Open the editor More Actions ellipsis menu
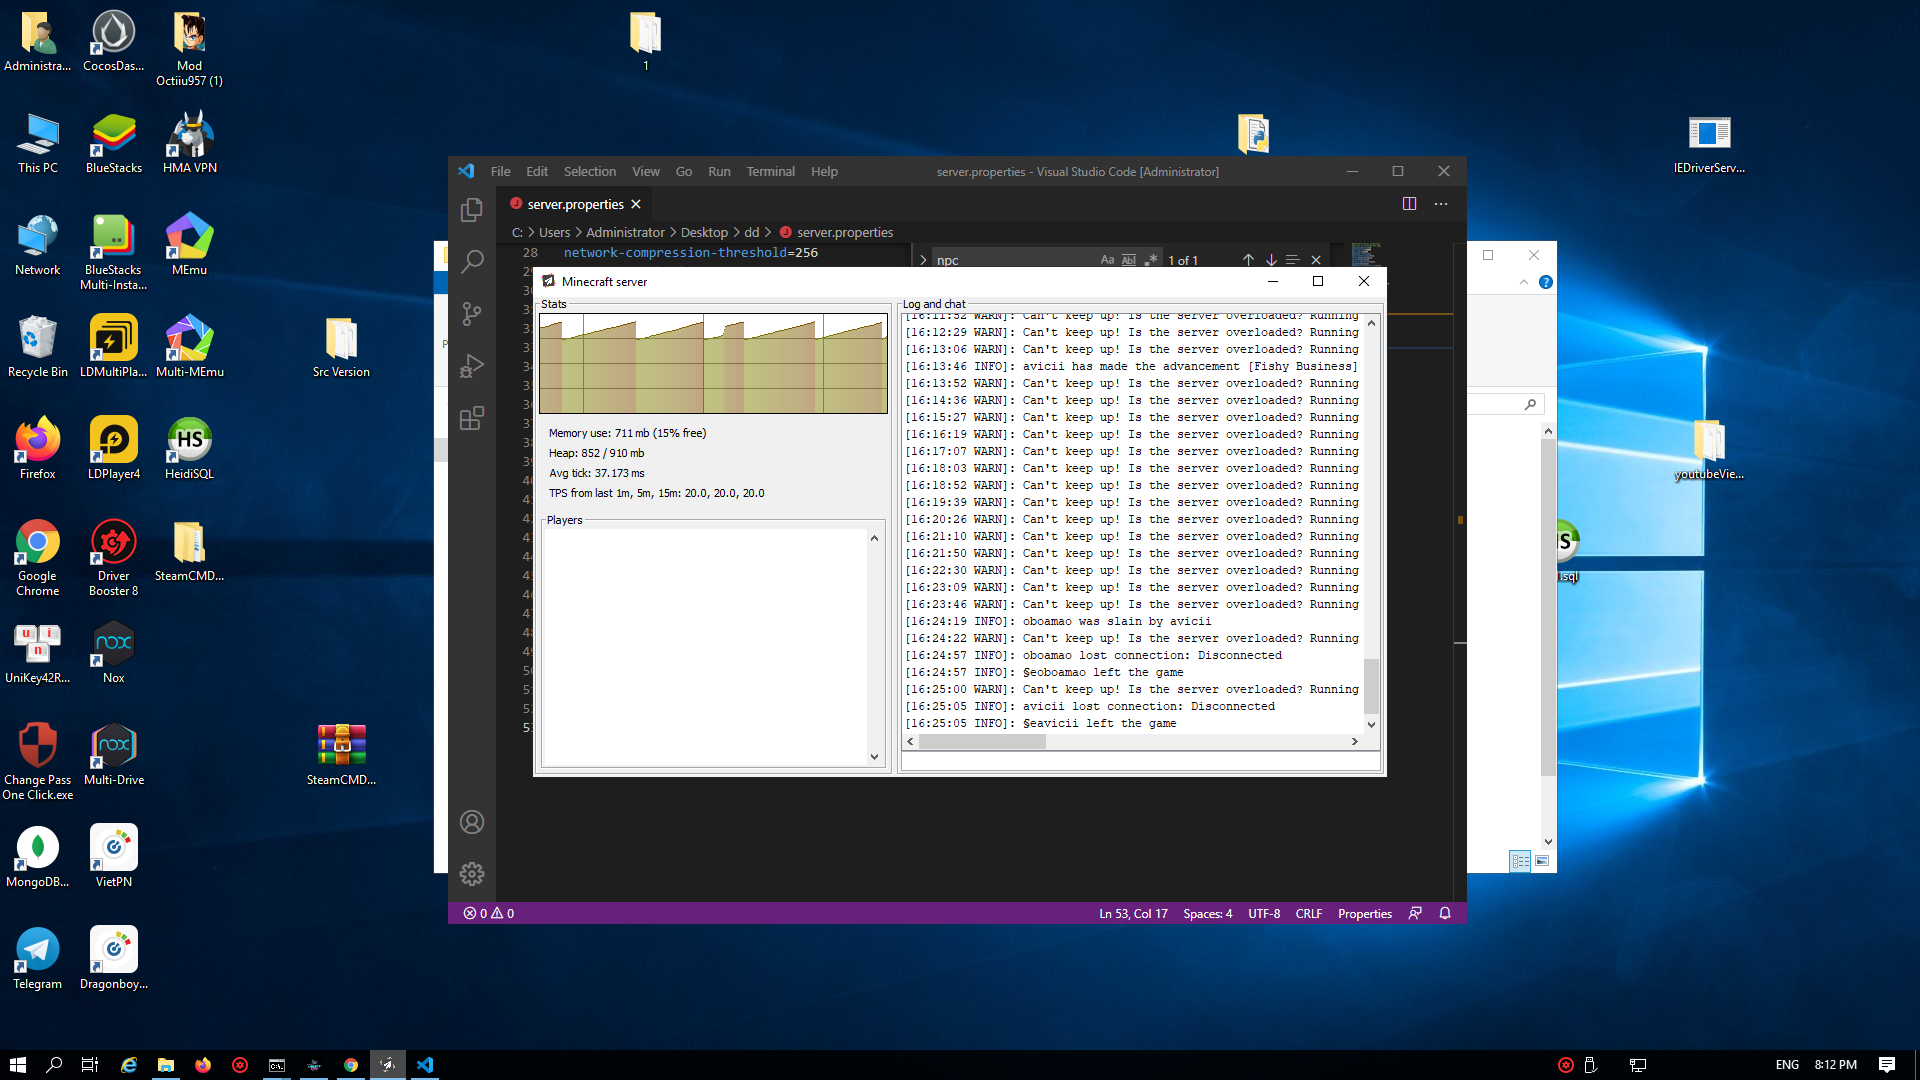Viewport: 1920px width, 1080px height. 1441,204
